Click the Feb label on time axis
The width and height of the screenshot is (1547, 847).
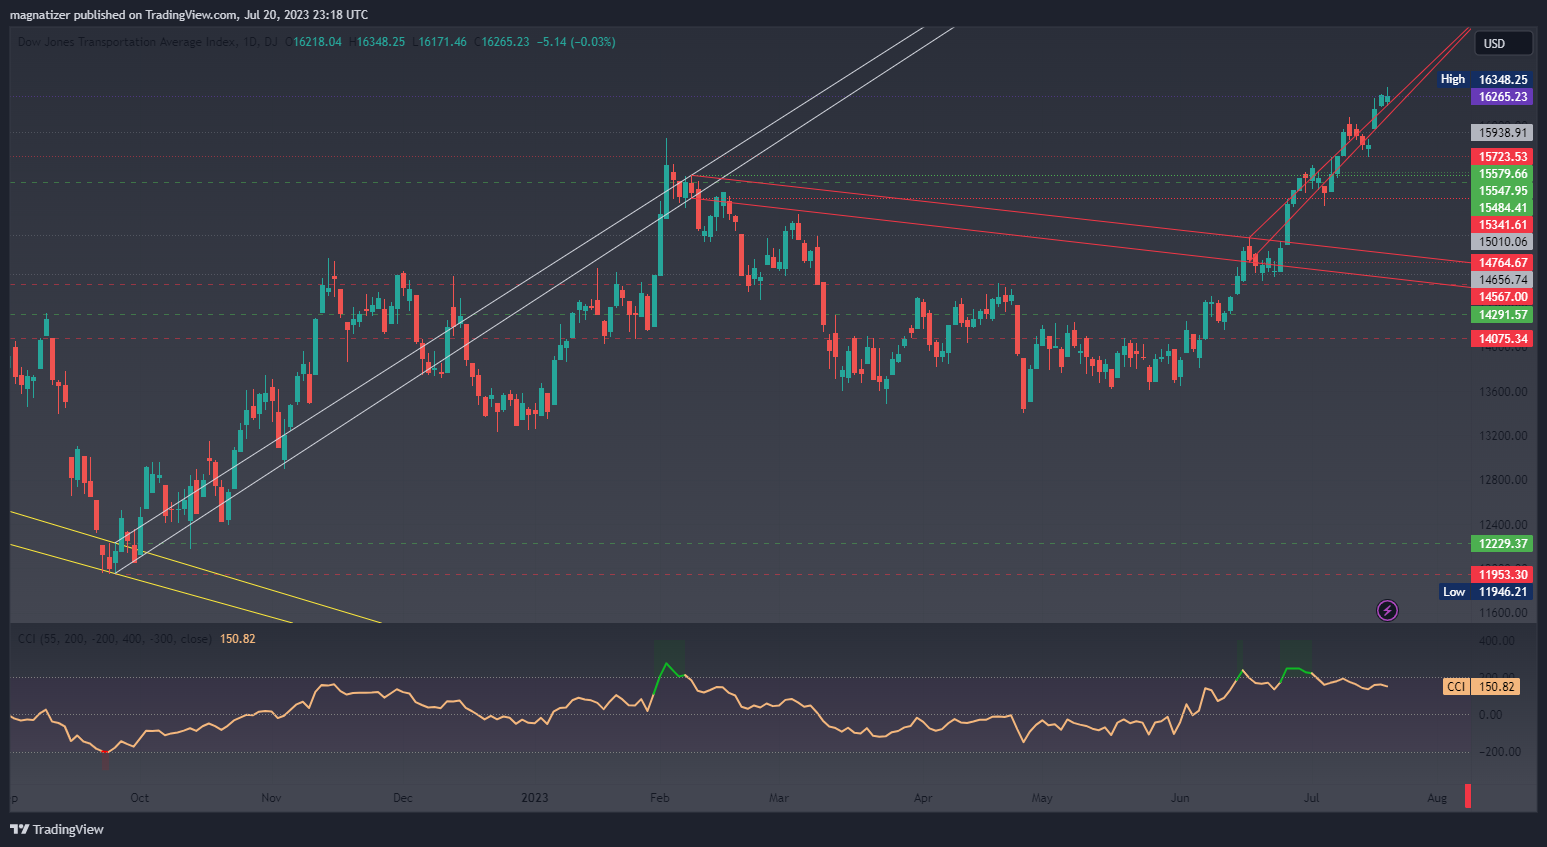(x=659, y=798)
